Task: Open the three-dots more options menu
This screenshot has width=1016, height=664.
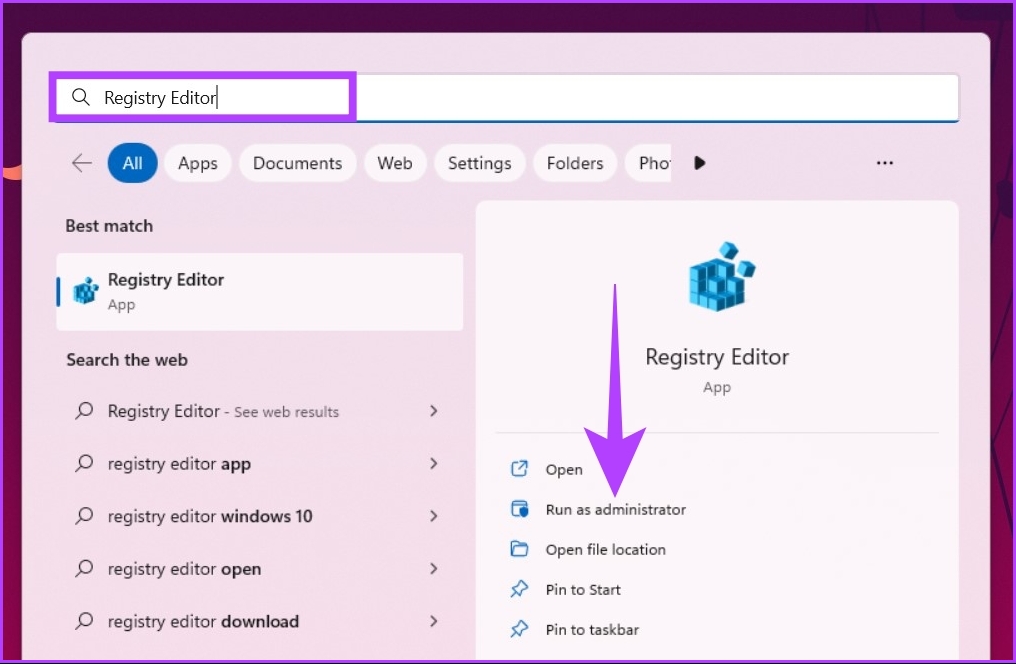Action: (x=884, y=163)
